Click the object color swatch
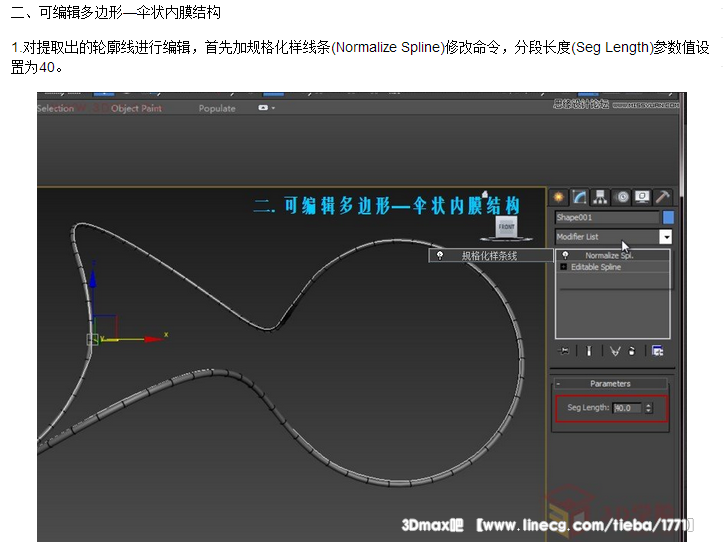723x542 pixels. point(668,217)
